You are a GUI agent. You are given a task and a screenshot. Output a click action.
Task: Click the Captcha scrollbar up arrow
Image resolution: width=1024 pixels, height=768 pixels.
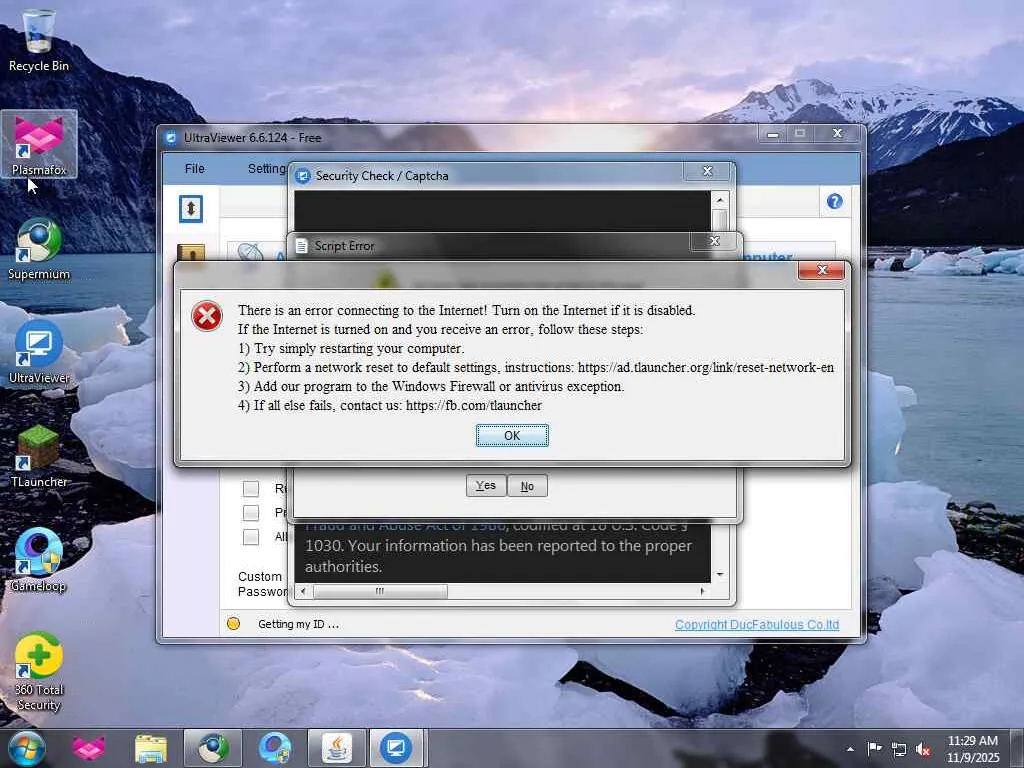coord(720,199)
